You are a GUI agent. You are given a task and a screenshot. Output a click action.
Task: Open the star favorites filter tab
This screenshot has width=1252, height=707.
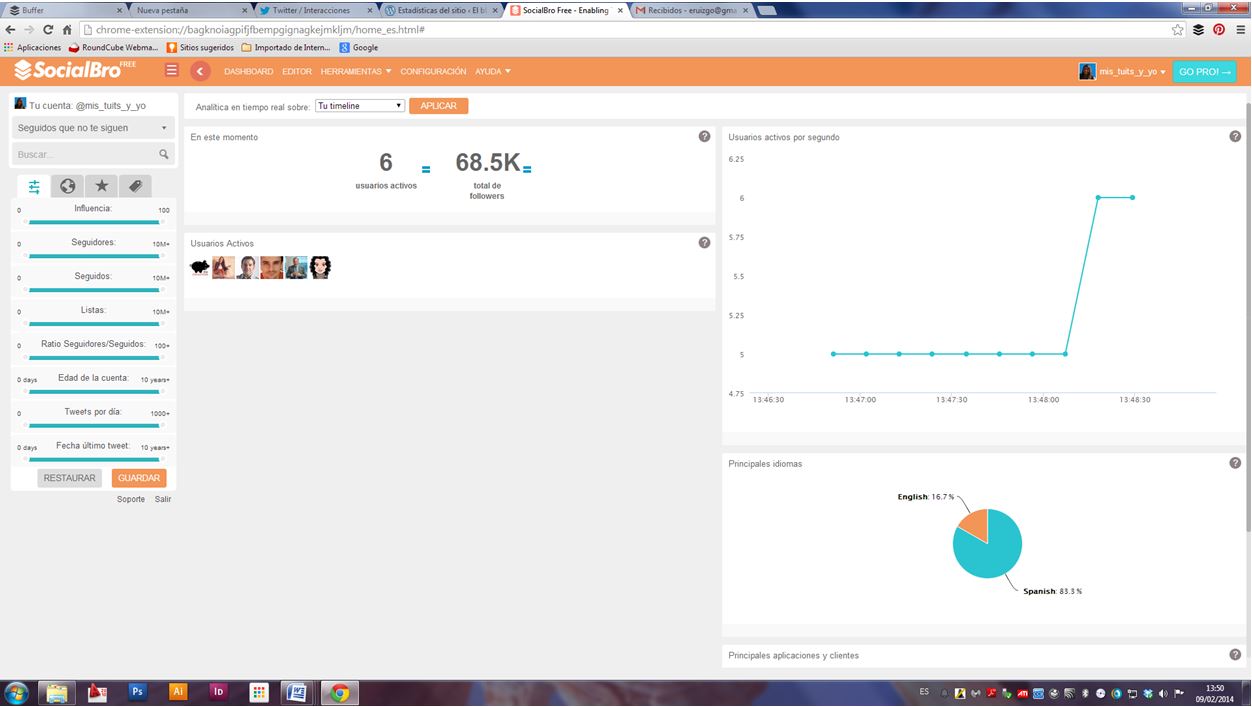point(101,186)
